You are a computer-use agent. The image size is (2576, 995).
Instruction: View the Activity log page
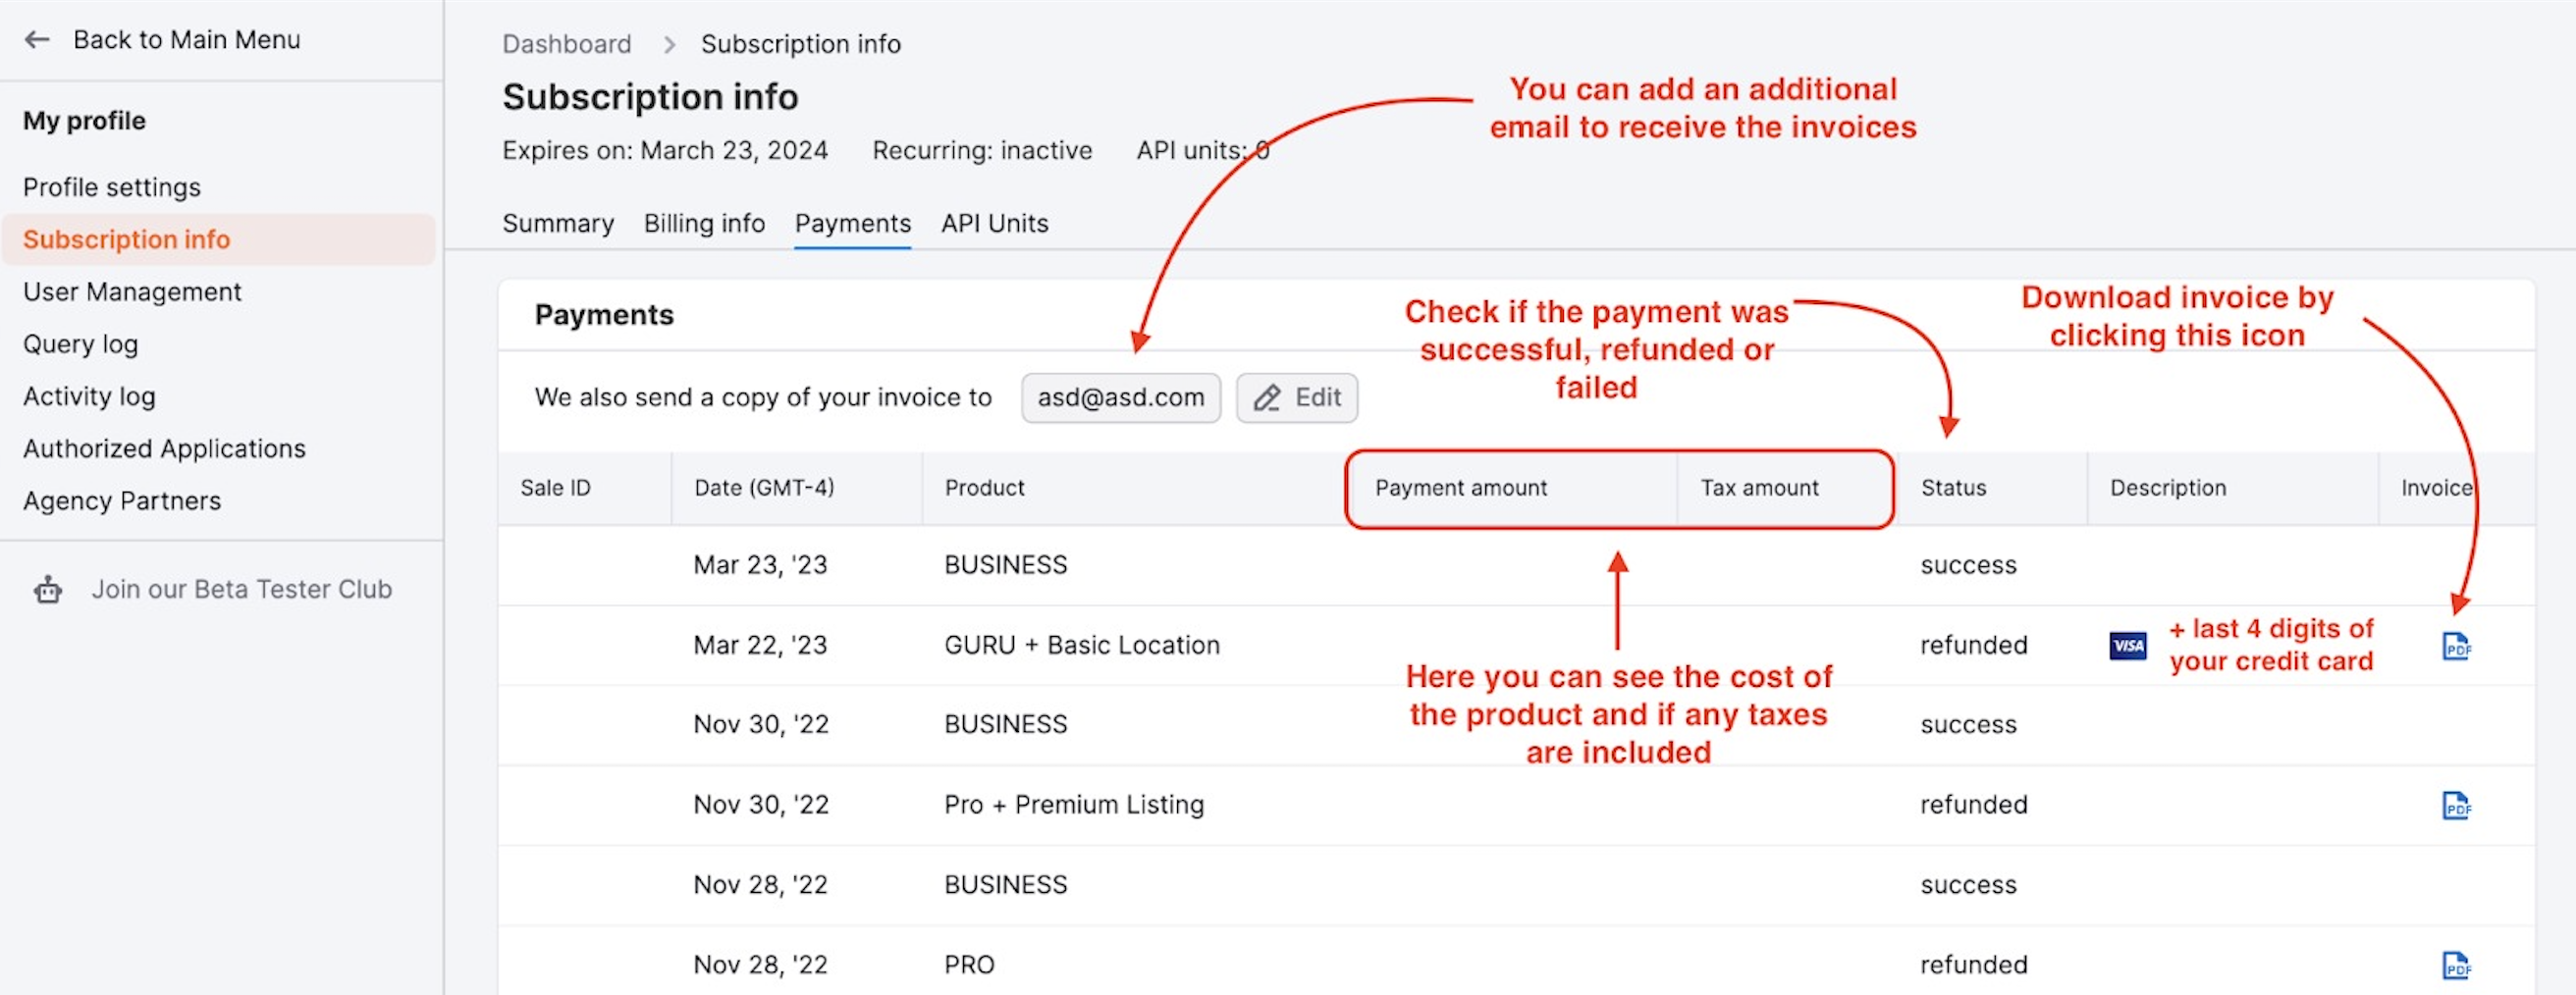click(89, 397)
